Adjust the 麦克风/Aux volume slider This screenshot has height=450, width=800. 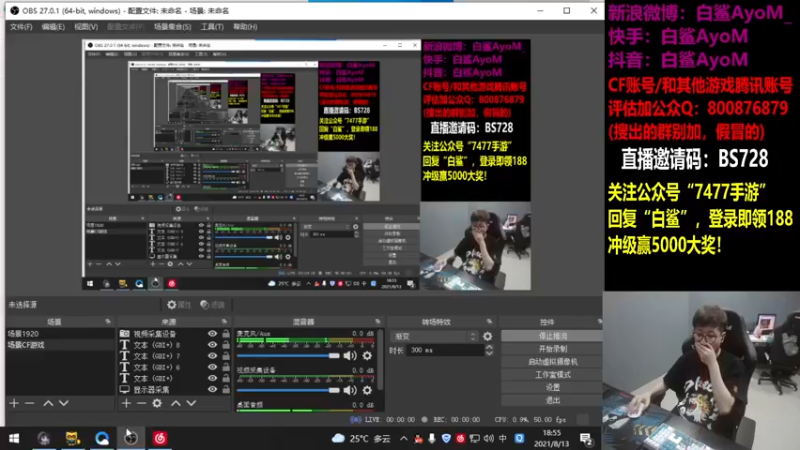pos(288,356)
